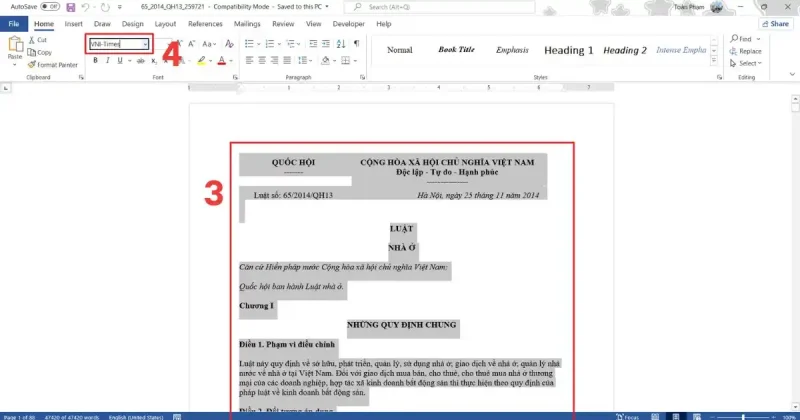
Task: Open Change Case (Aa) dropdown
Action: pos(209,44)
